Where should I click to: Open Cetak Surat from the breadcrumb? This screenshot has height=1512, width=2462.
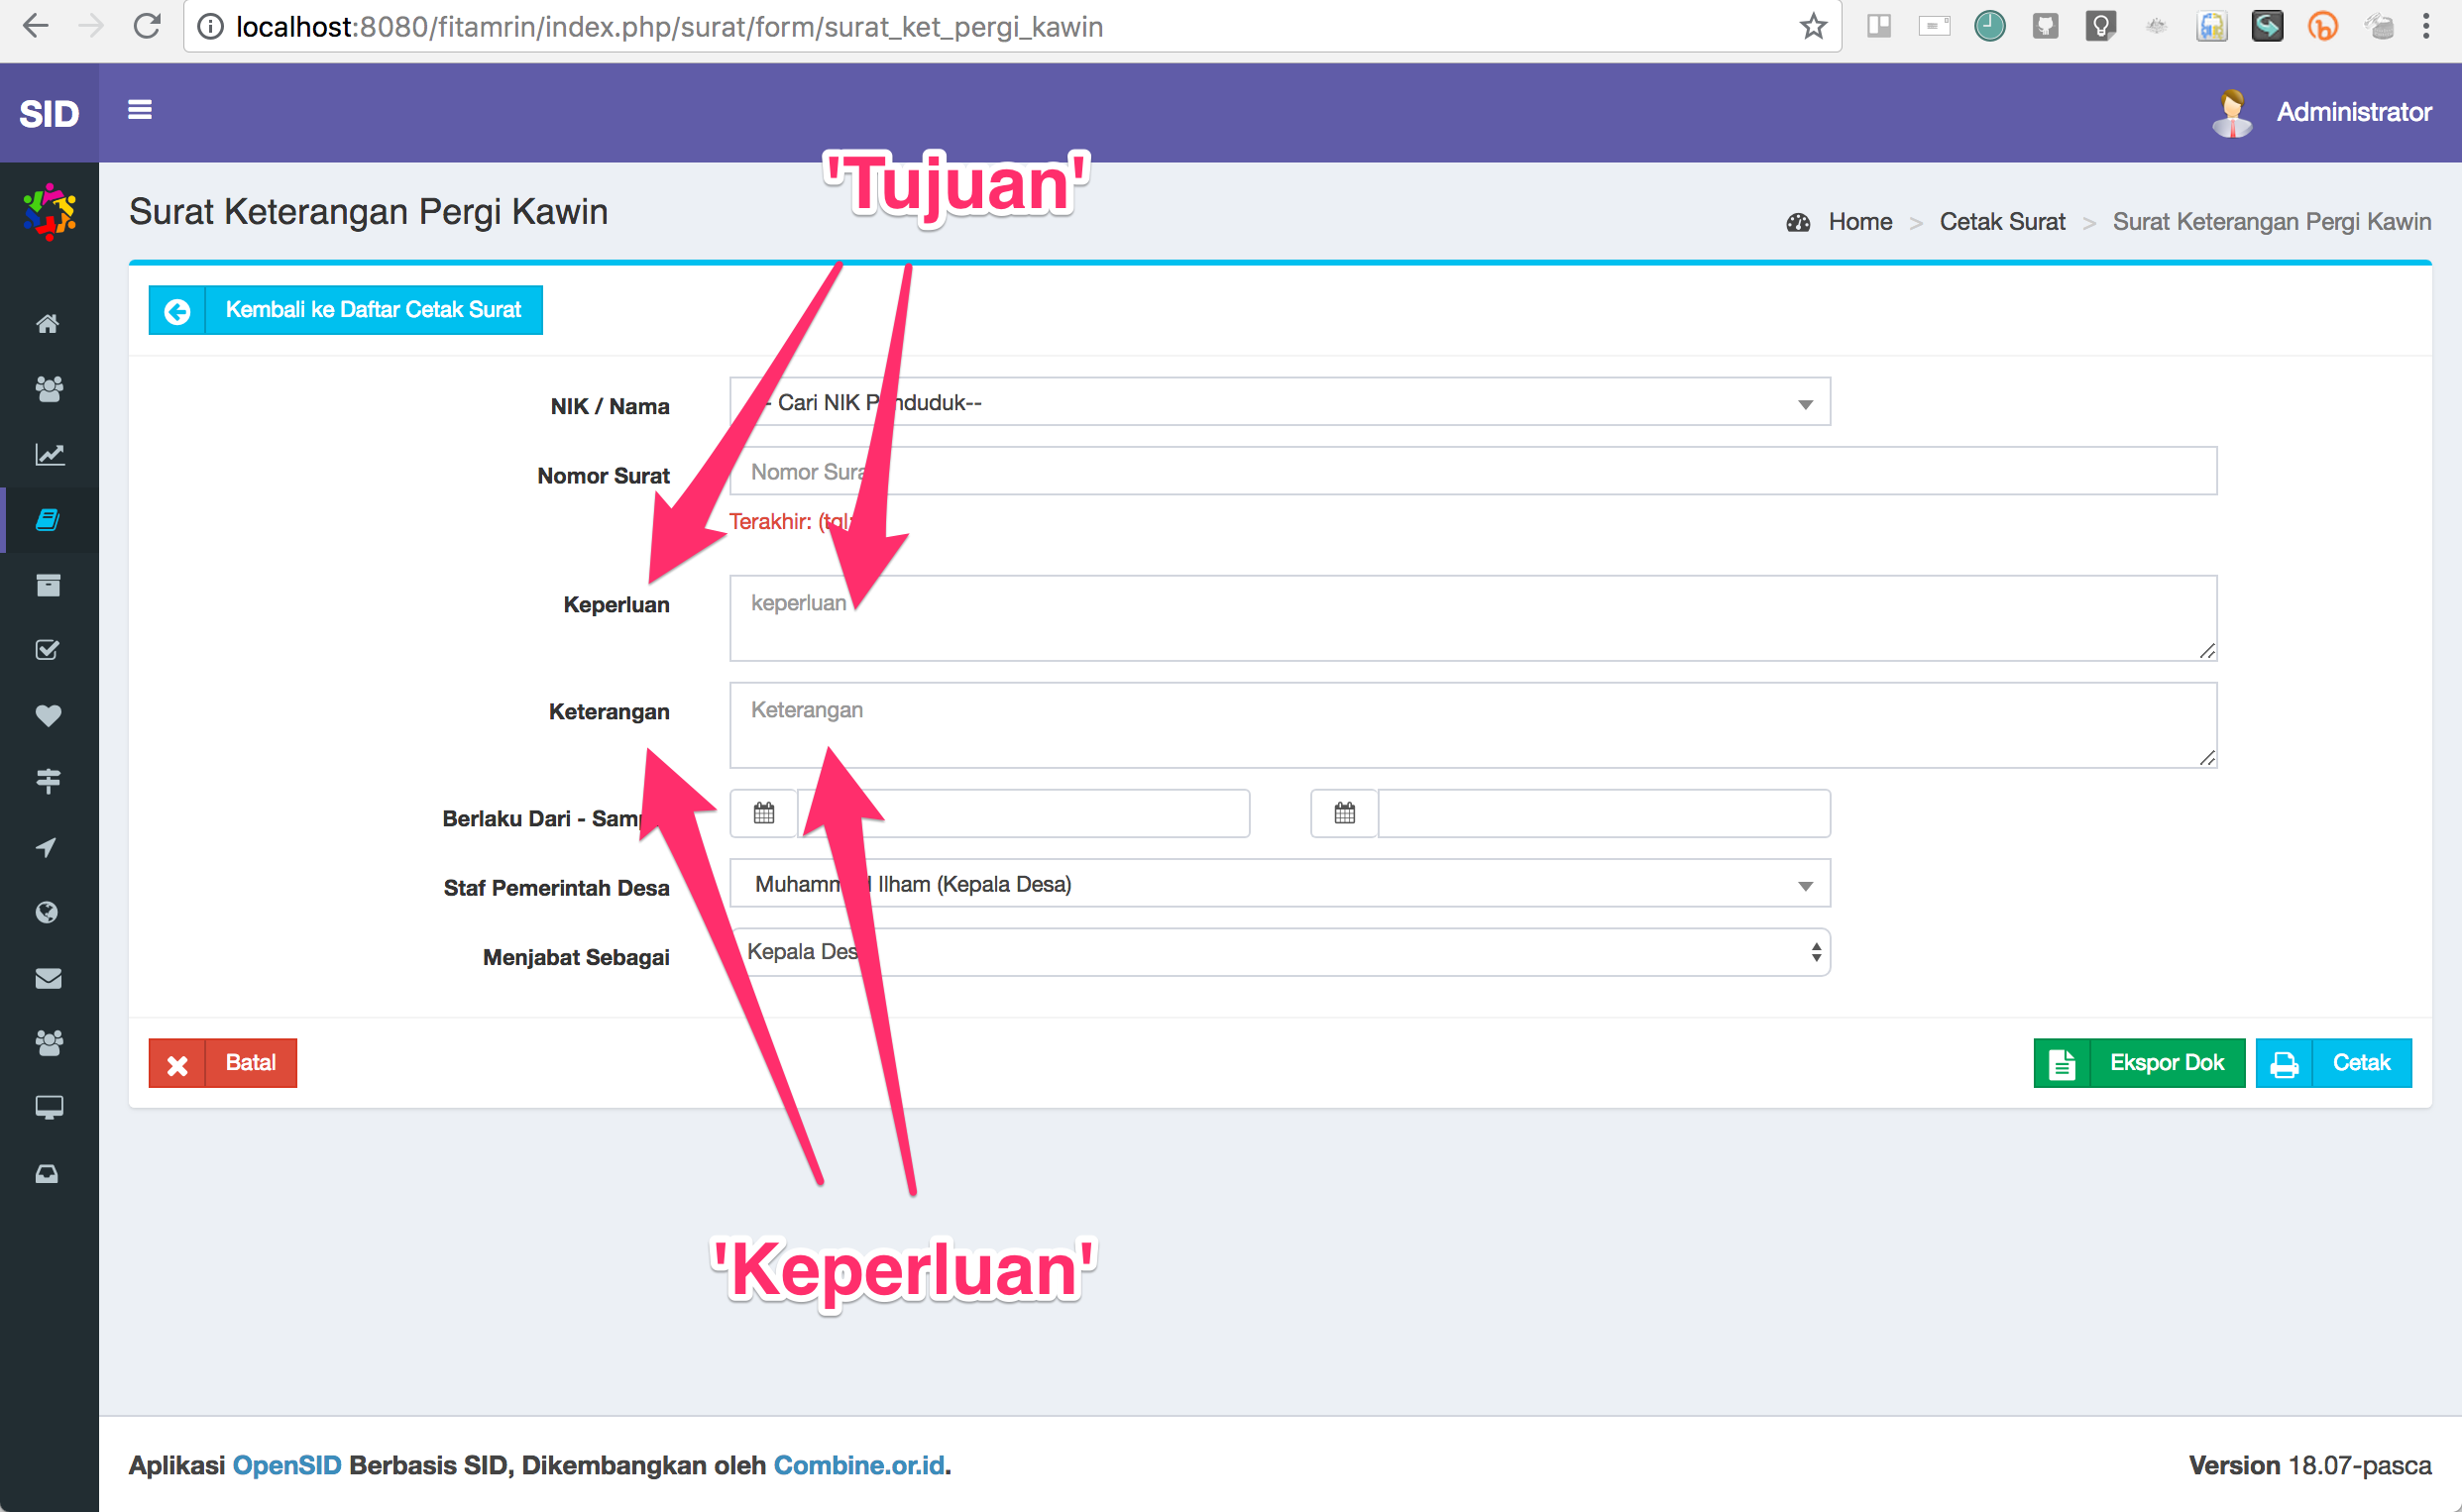click(2002, 221)
